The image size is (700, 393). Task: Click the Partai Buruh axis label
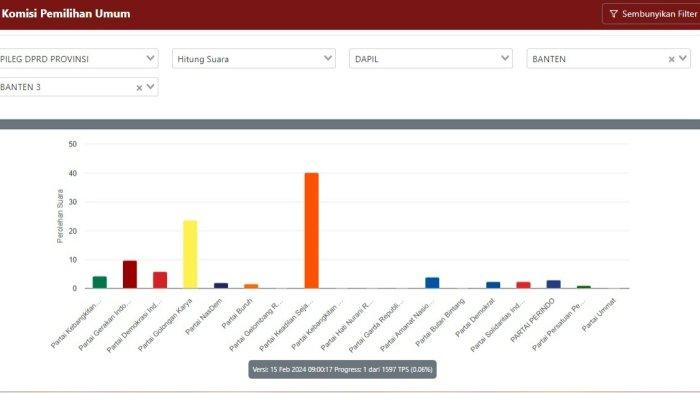pos(237,313)
